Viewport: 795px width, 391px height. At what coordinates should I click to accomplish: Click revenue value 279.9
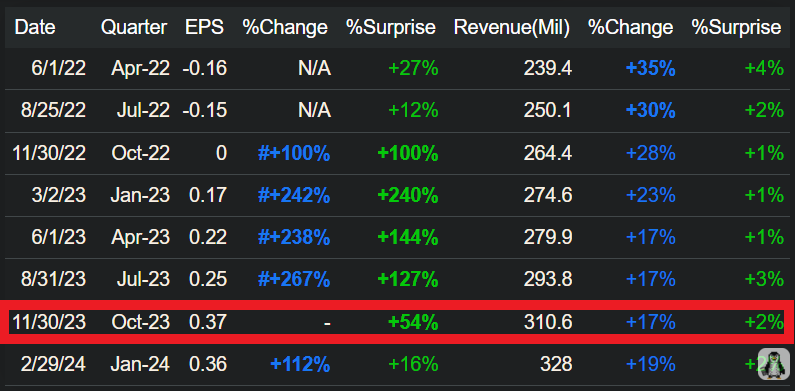point(548,237)
